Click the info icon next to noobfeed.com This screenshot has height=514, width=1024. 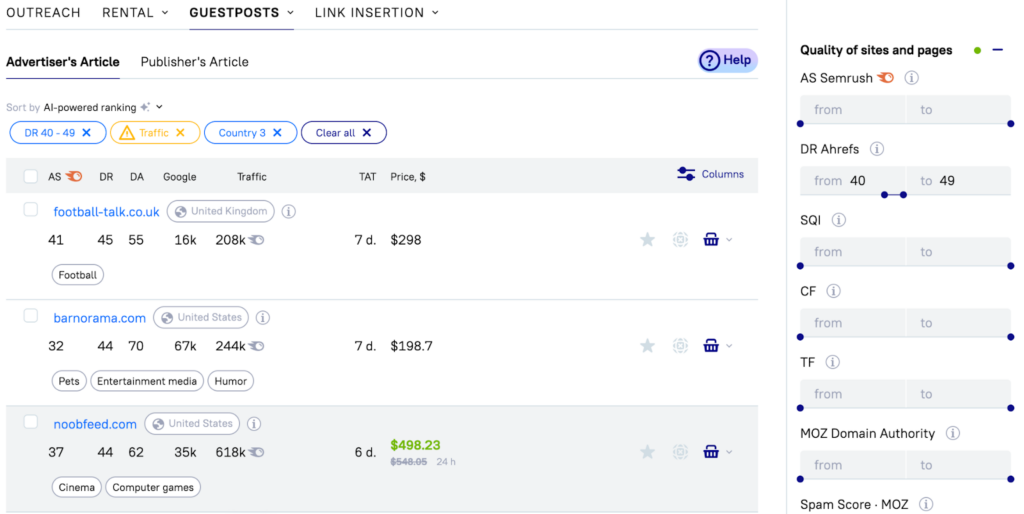[x=254, y=424]
